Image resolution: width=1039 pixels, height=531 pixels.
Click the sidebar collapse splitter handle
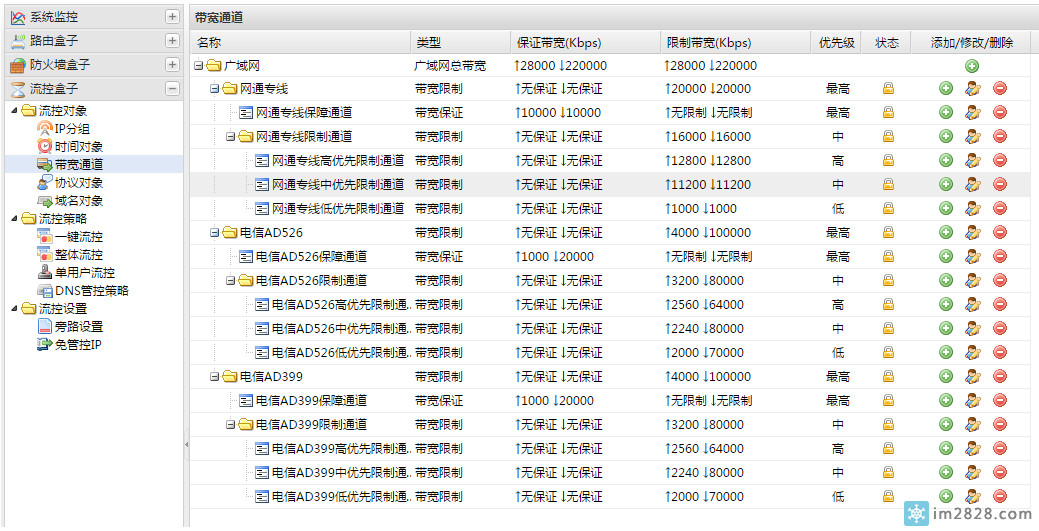(186, 443)
